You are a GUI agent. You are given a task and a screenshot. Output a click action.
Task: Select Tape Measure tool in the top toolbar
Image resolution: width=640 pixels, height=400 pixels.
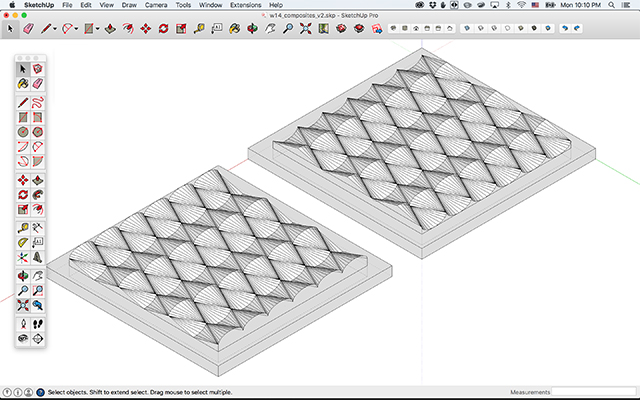[199, 29]
